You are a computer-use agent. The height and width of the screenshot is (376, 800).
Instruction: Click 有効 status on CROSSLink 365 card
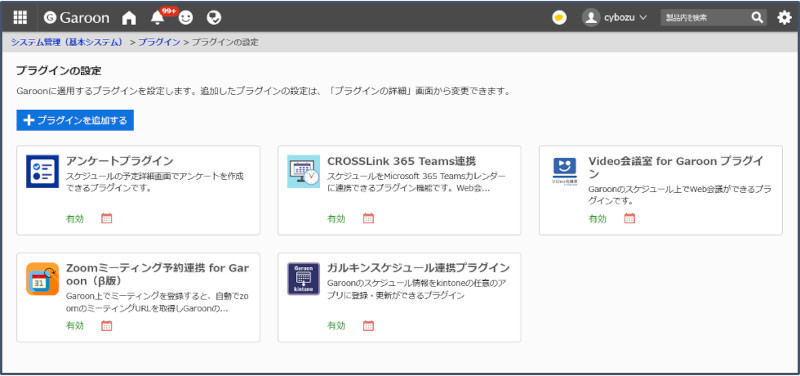coord(336,219)
